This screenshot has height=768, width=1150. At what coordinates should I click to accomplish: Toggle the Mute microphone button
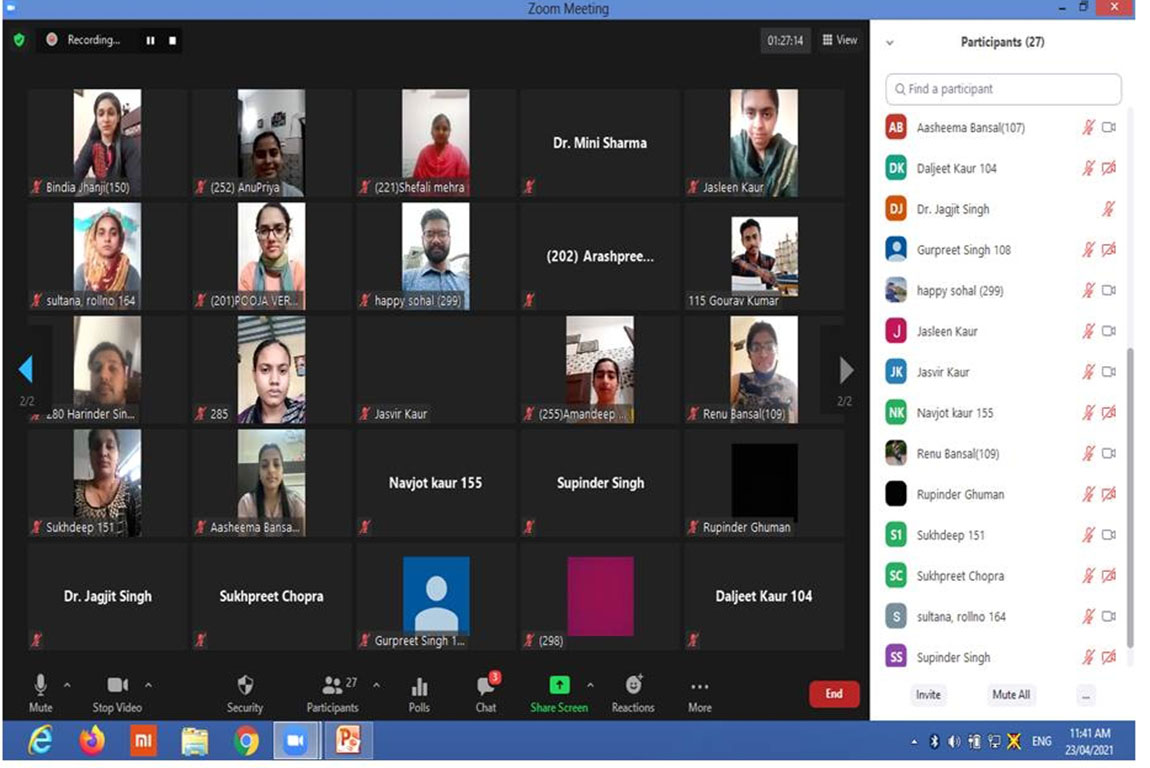pyautogui.click(x=40, y=685)
